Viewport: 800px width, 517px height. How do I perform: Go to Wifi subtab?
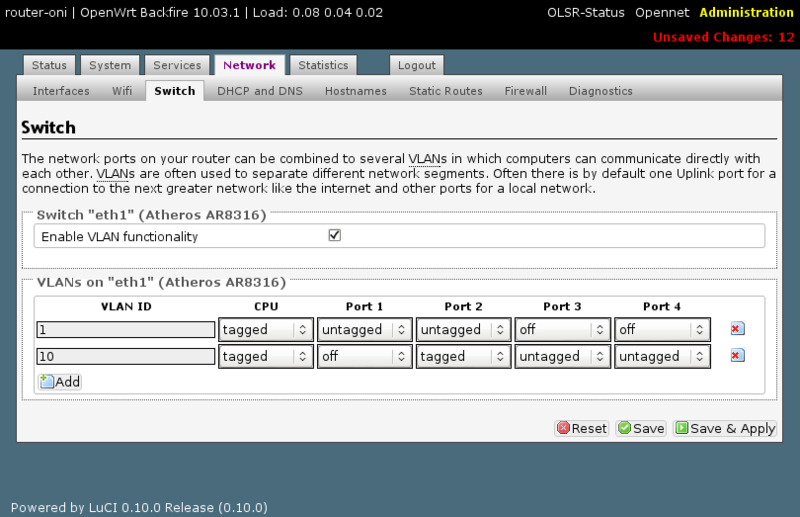(x=122, y=91)
